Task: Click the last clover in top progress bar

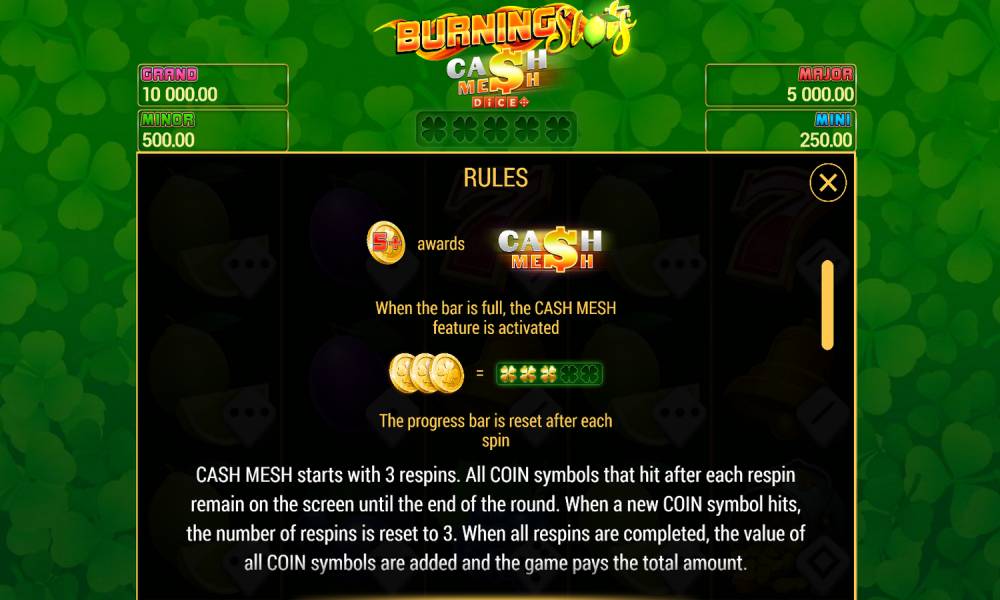Action: [x=558, y=129]
